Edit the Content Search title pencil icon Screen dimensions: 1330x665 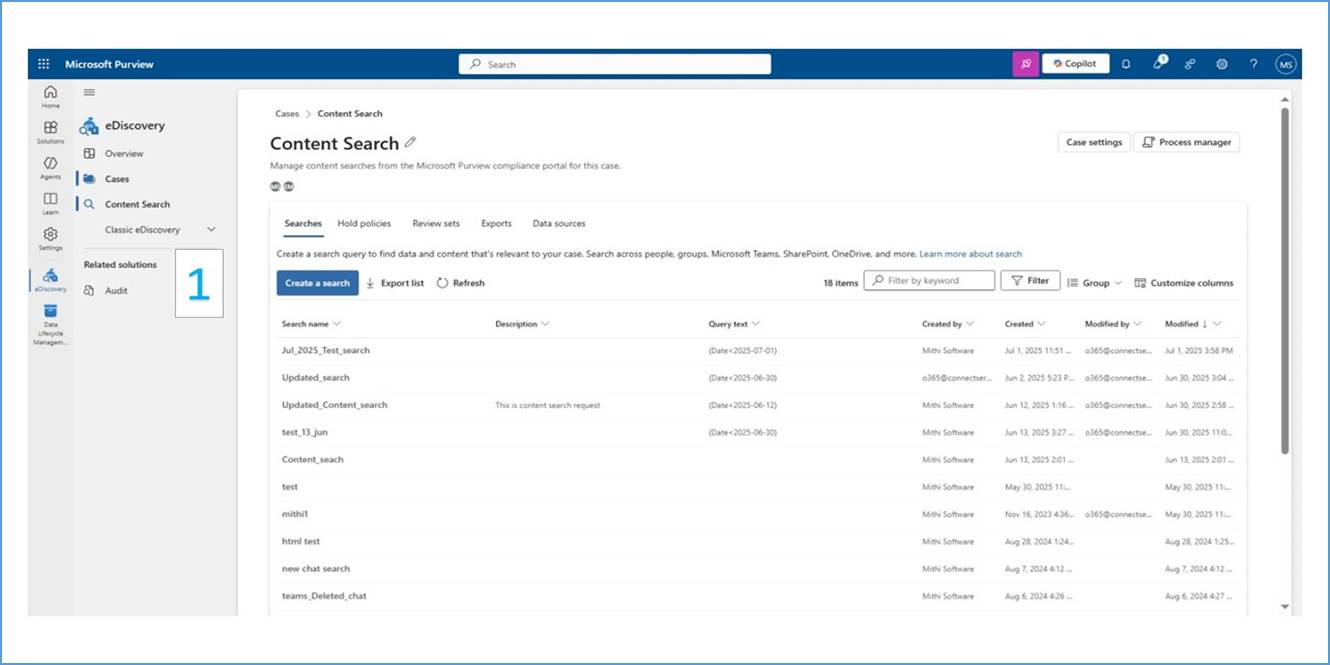410,143
